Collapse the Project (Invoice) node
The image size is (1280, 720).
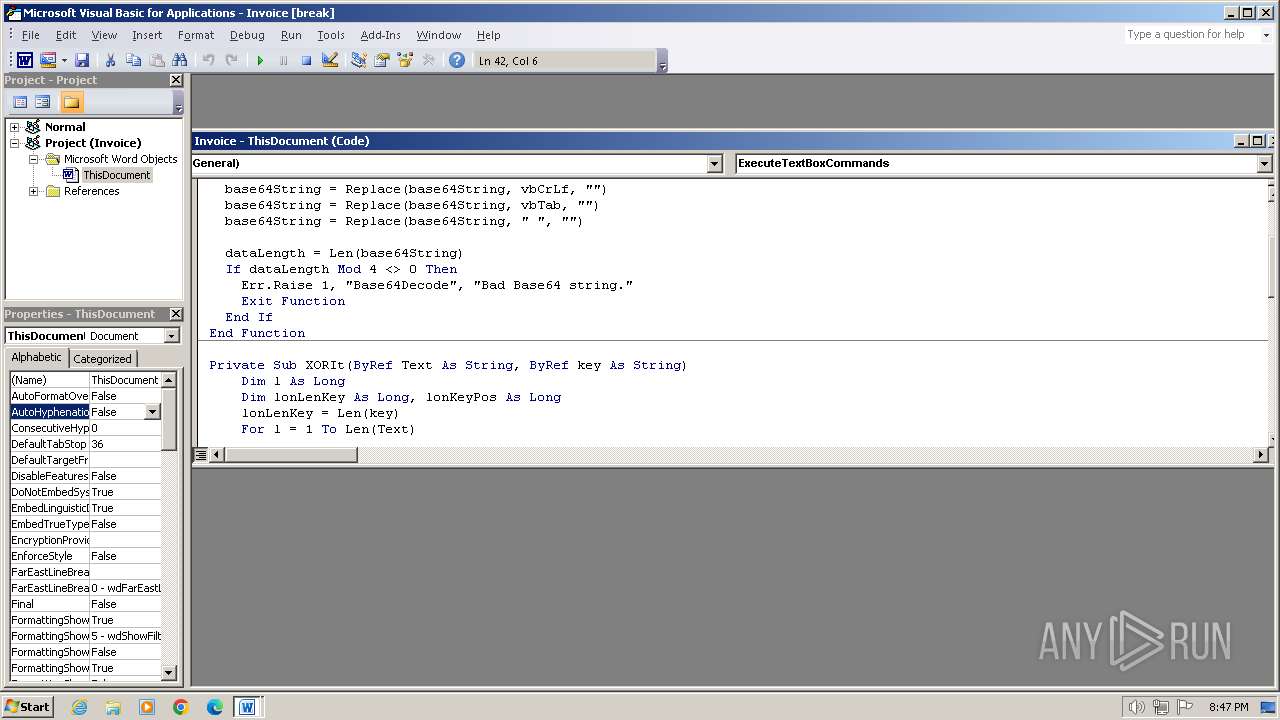15,143
